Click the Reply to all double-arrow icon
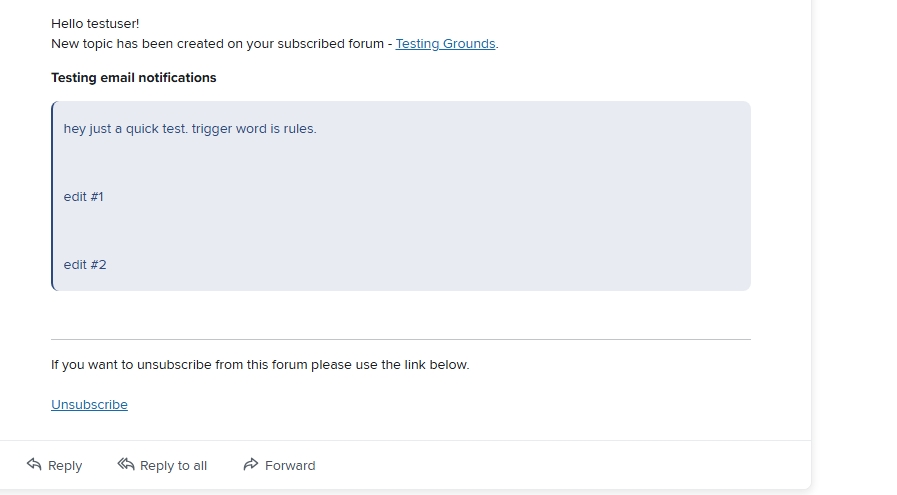Image resolution: width=897 pixels, height=495 pixels. (x=126, y=464)
